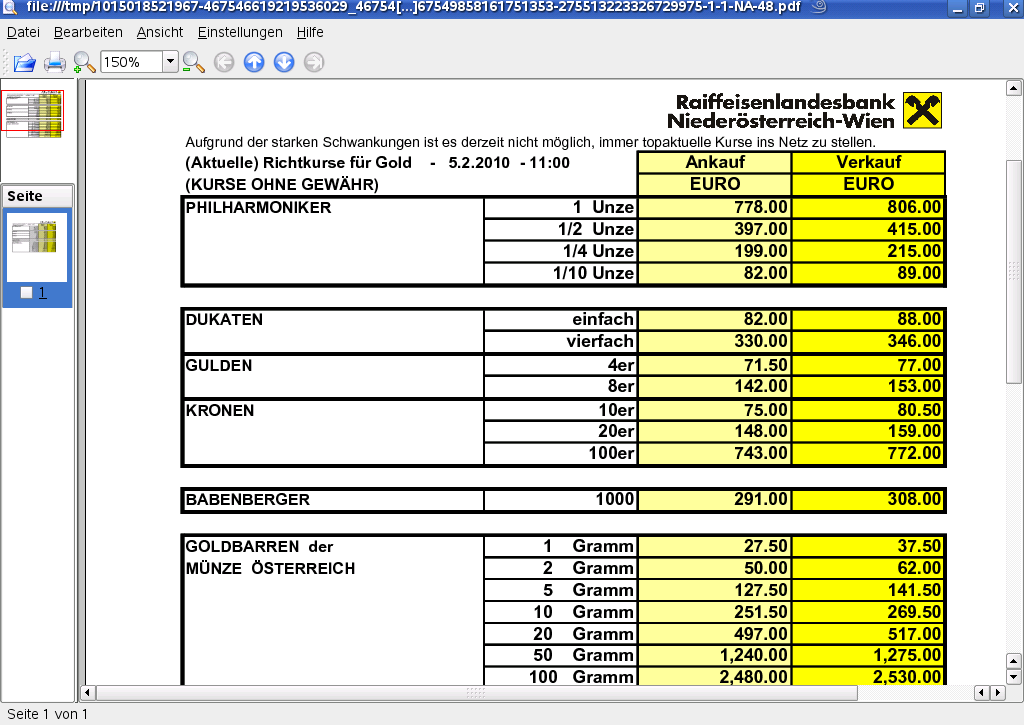1024x725 pixels.
Task: Click the grayed-out back navigation arrow
Action: (x=224, y=63)
